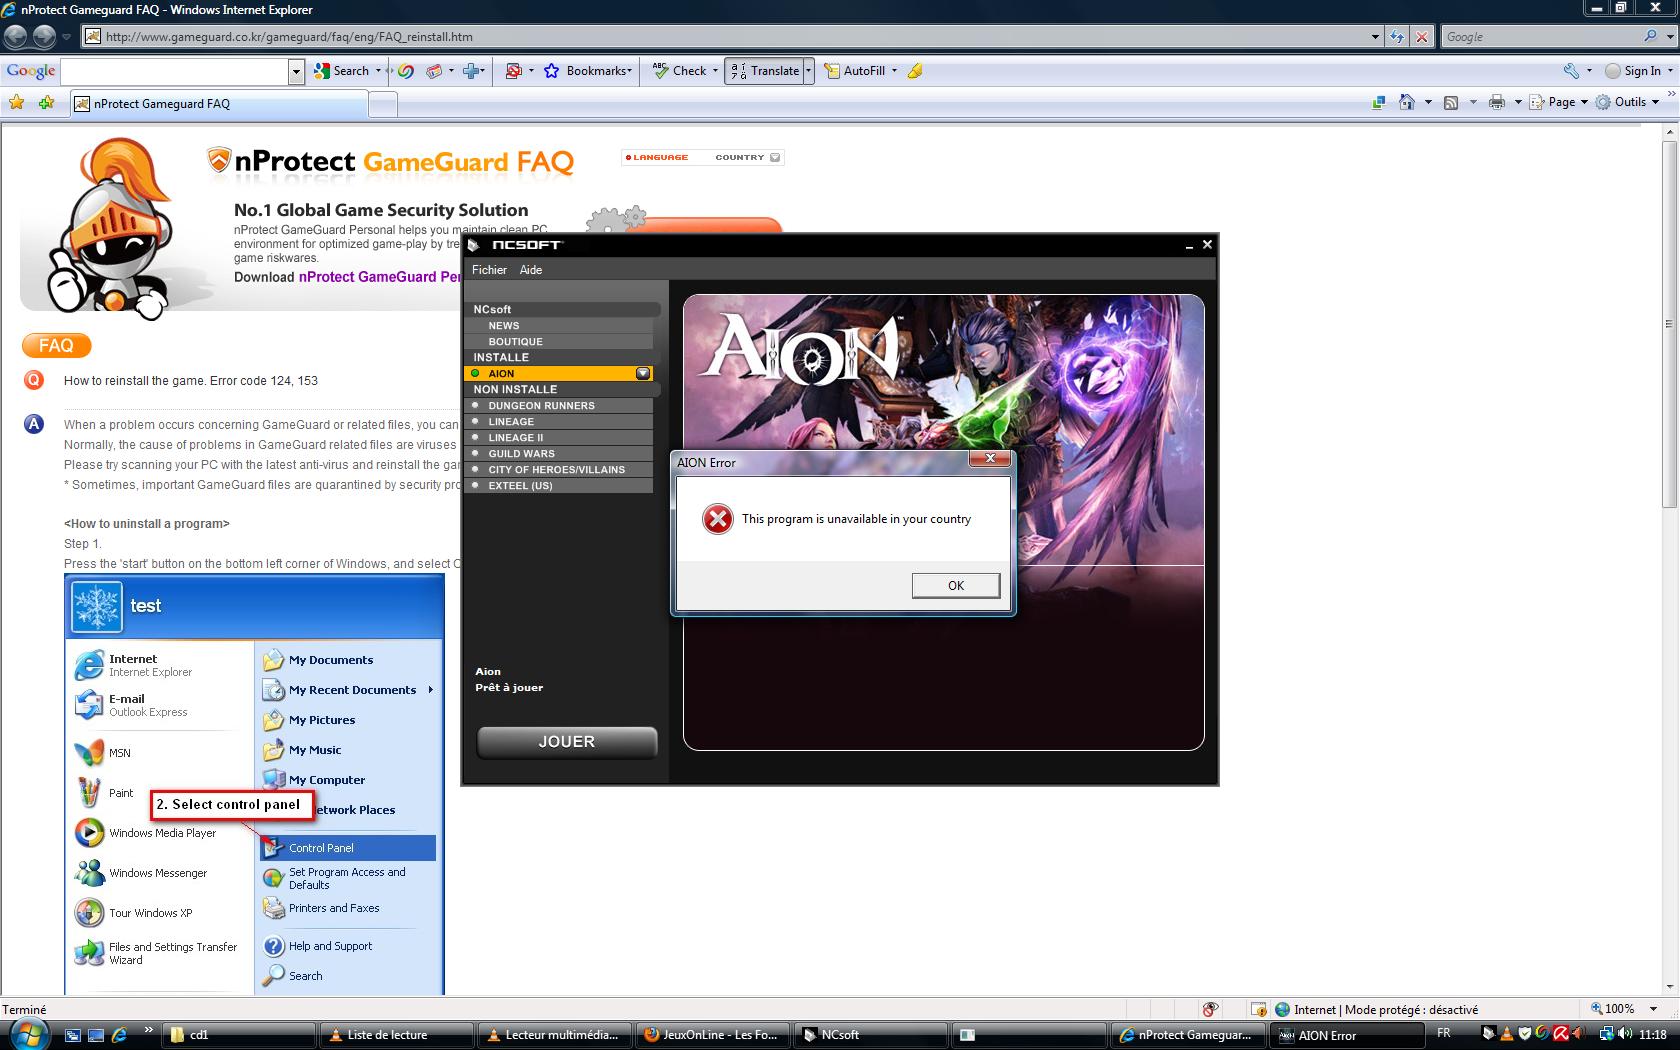The image size is (1680, 1050).
Task: Switch to Liste de lecture VLC taskbar button
Action: tap(397, 1035)
